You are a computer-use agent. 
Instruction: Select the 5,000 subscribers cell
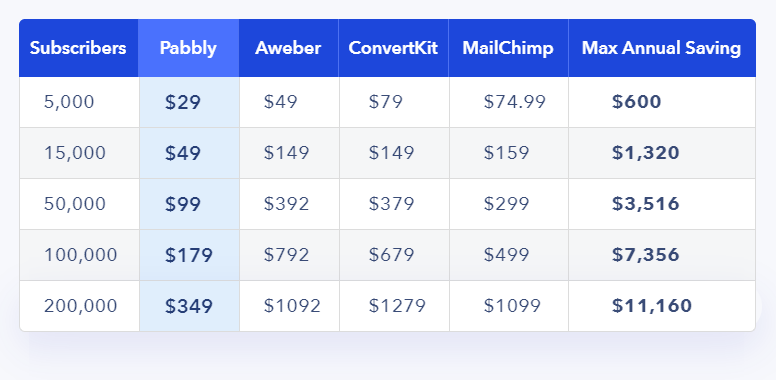point(69,102)
